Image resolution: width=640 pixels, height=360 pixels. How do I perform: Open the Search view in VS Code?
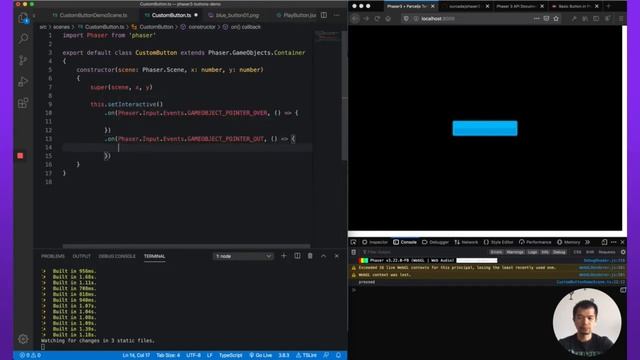pos(23,39)
